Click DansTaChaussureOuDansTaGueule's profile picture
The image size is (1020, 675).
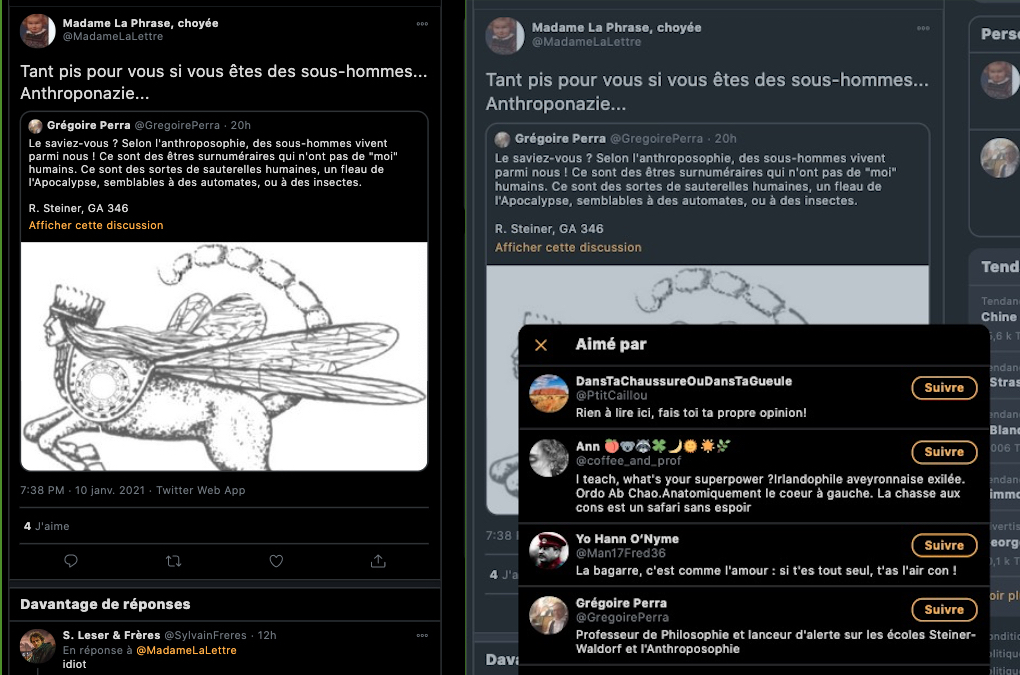point(549,394)
